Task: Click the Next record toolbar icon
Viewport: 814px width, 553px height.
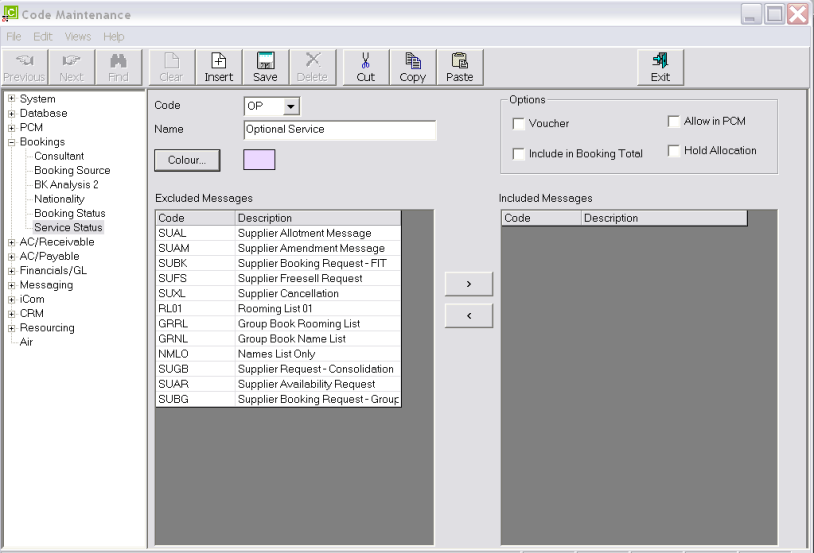Action: click(71, 68)
